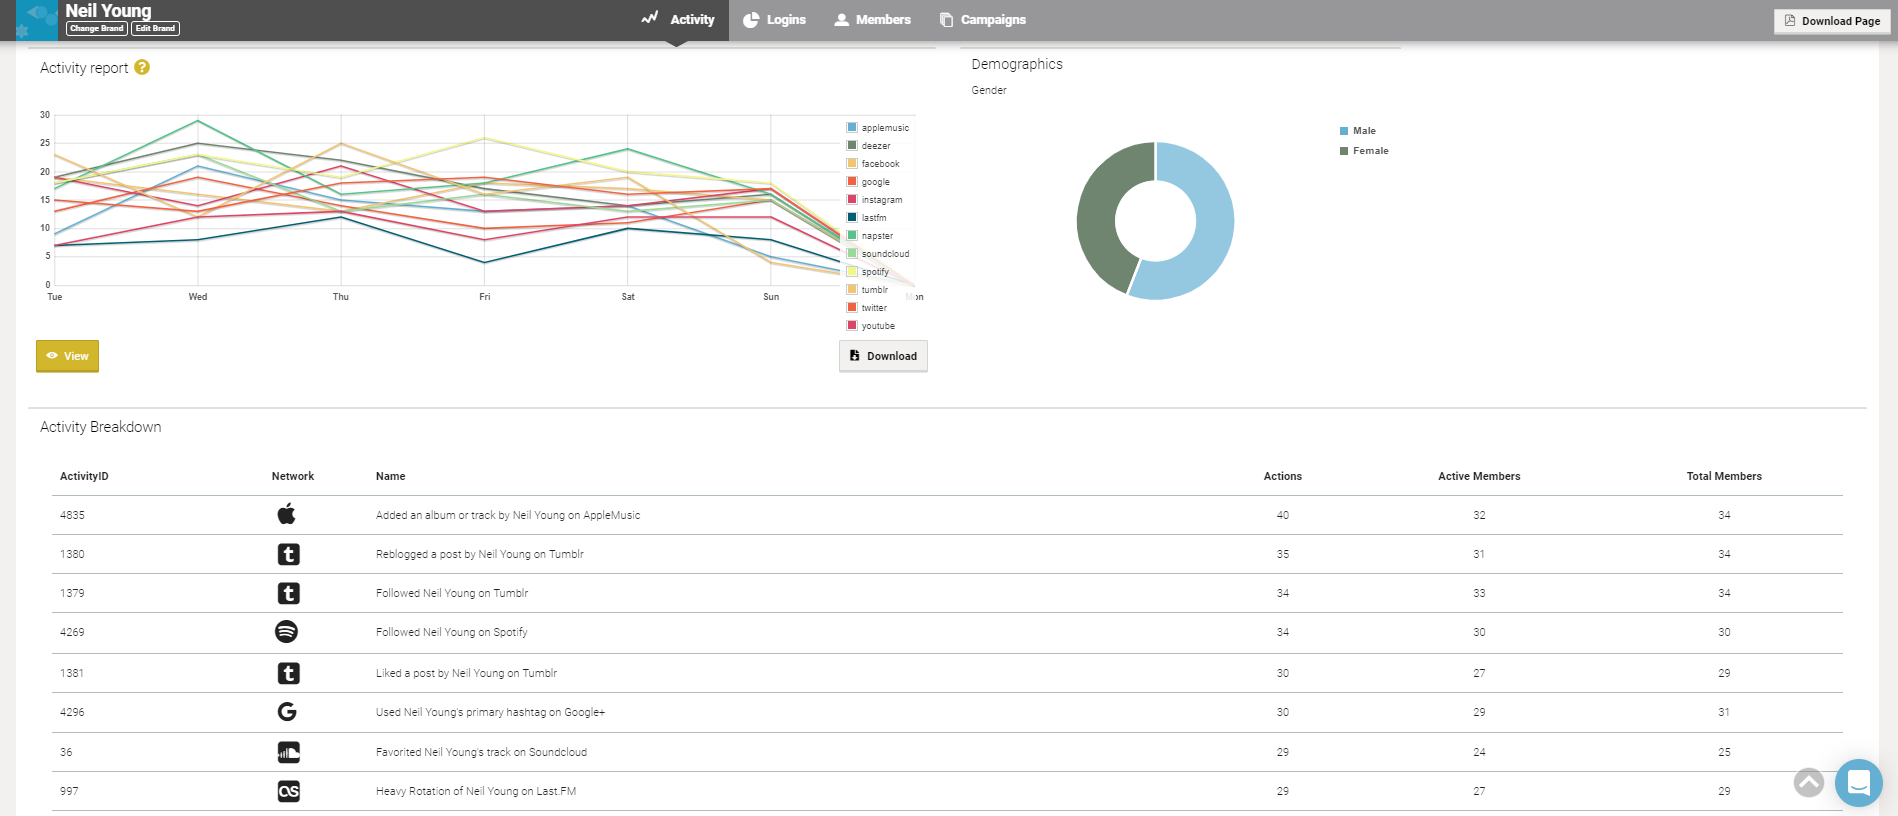Click Tumblr icon in row 1379
1898x816 pixels.
[288, 593]
